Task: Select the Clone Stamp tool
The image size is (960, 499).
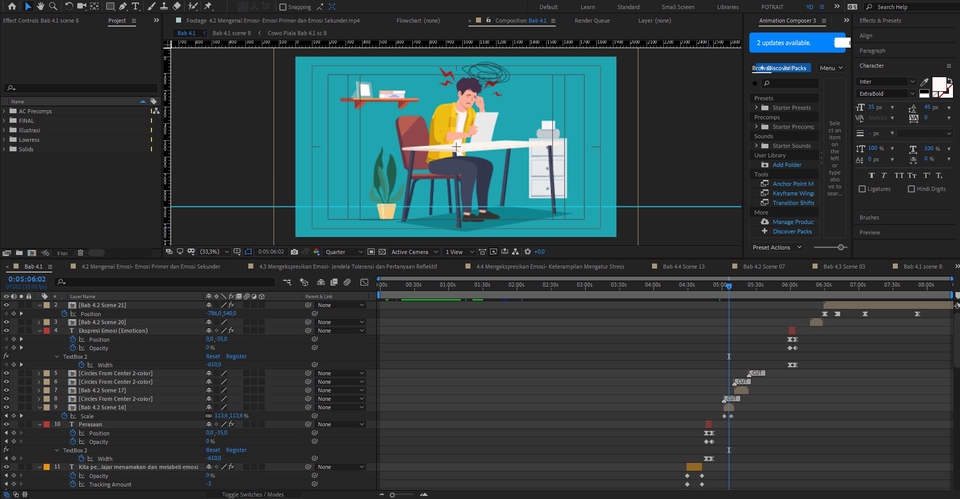Action: tap(164, 6)
